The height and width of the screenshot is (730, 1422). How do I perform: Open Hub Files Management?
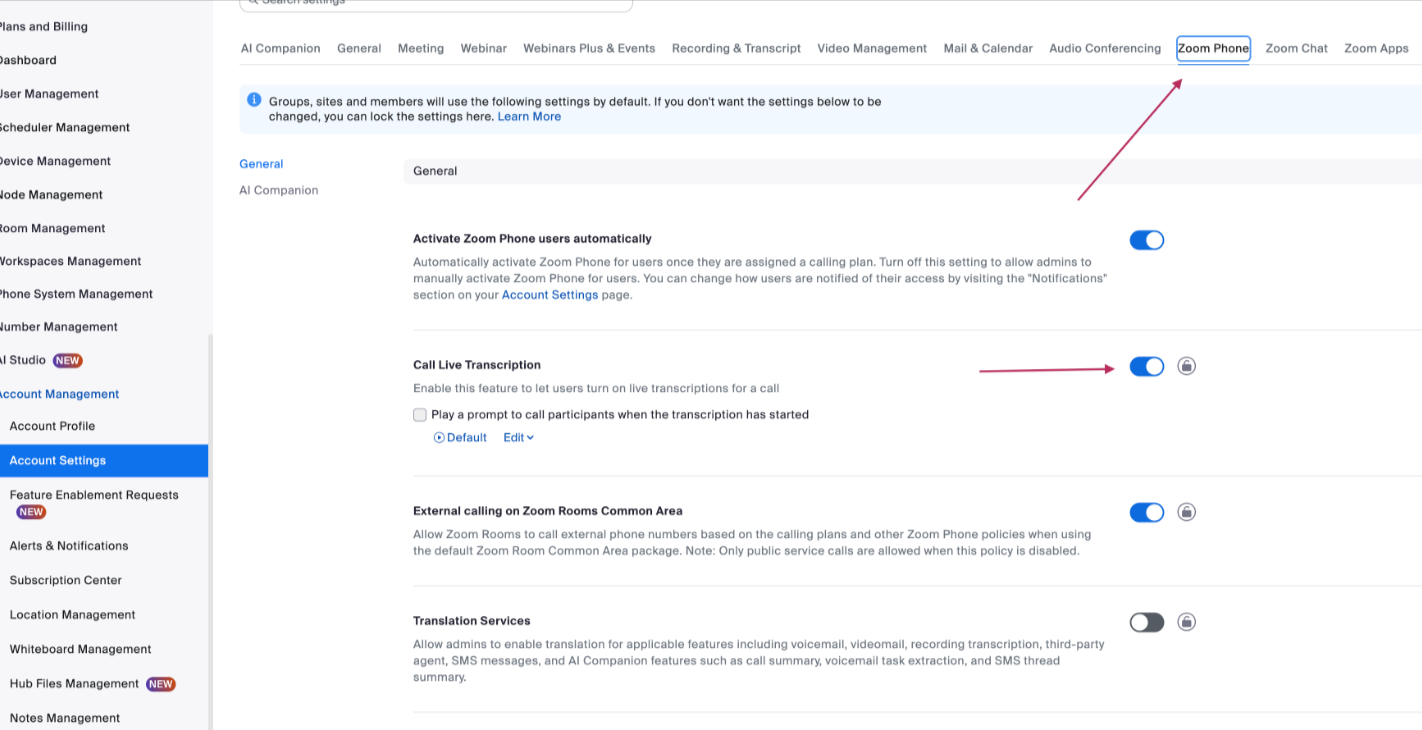click(74, 684)
